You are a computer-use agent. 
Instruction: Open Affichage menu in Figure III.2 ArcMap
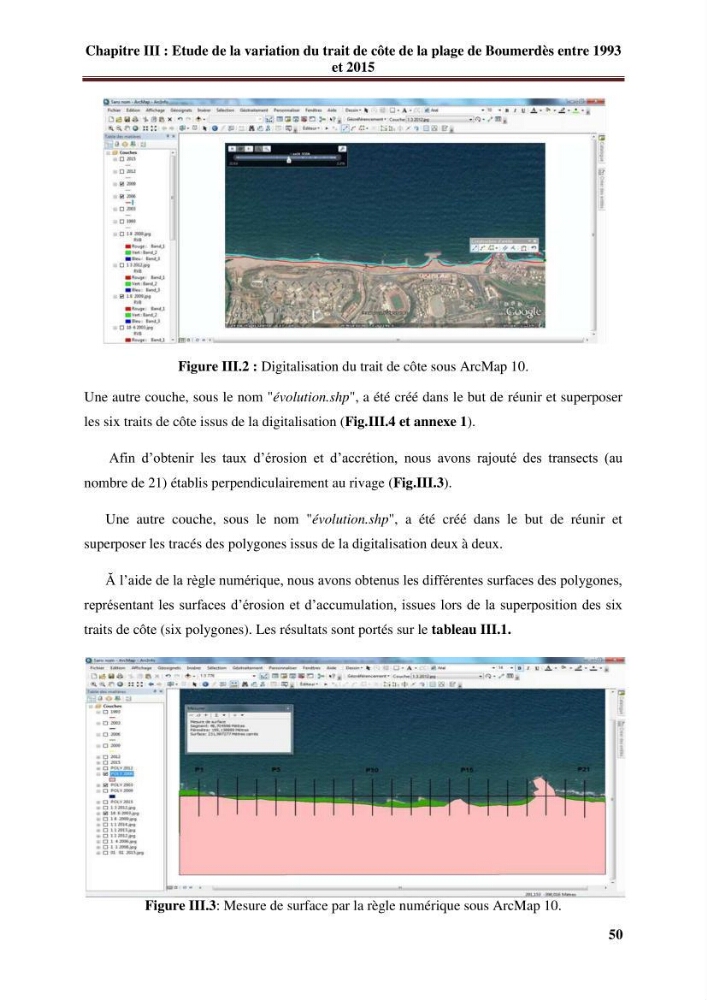156,110
